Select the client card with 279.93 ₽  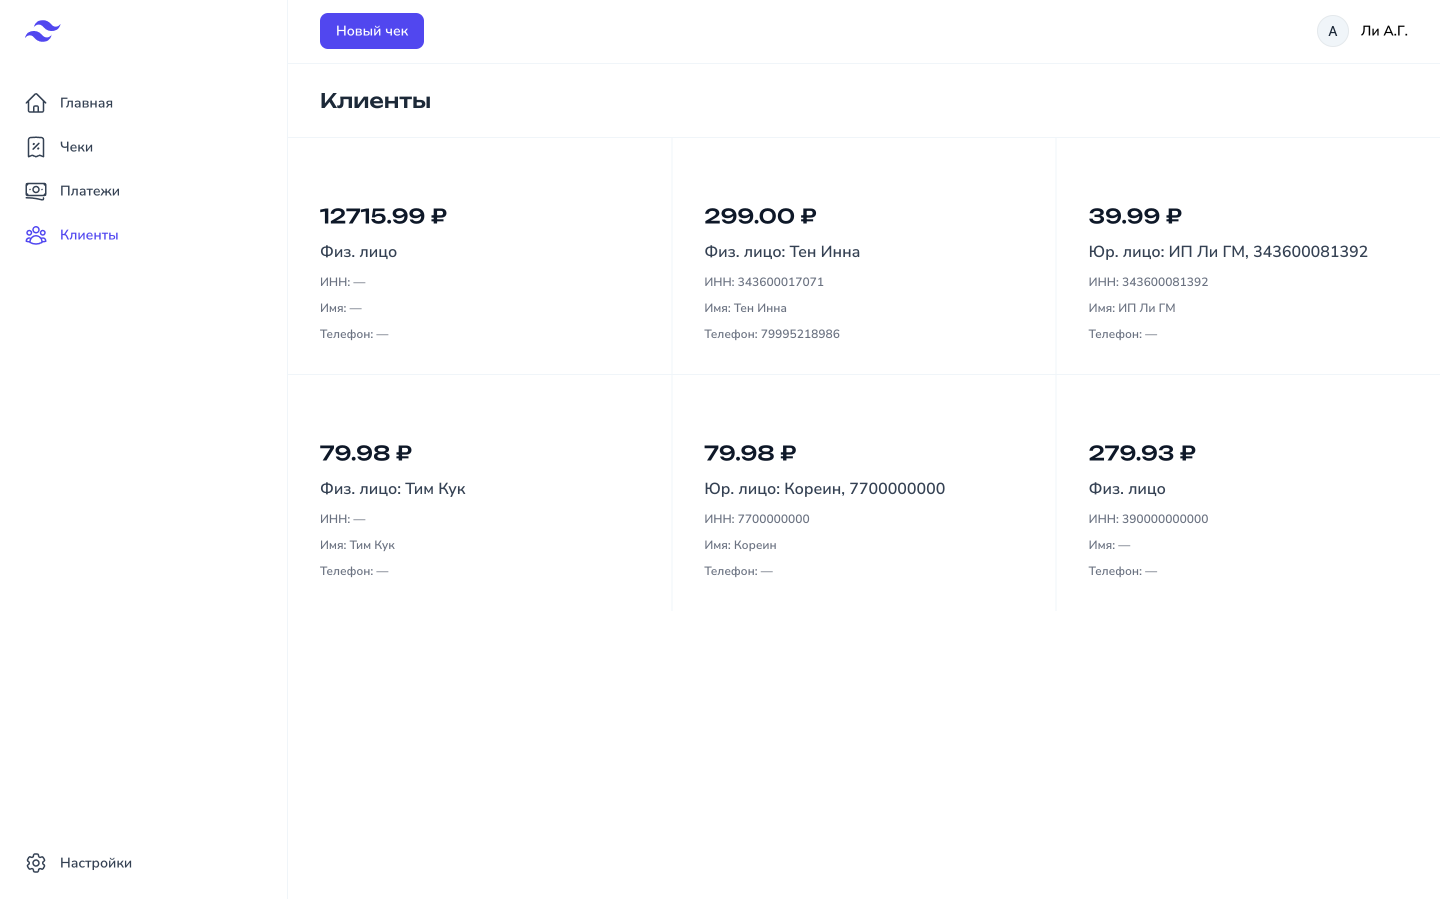click(1248, 493)
